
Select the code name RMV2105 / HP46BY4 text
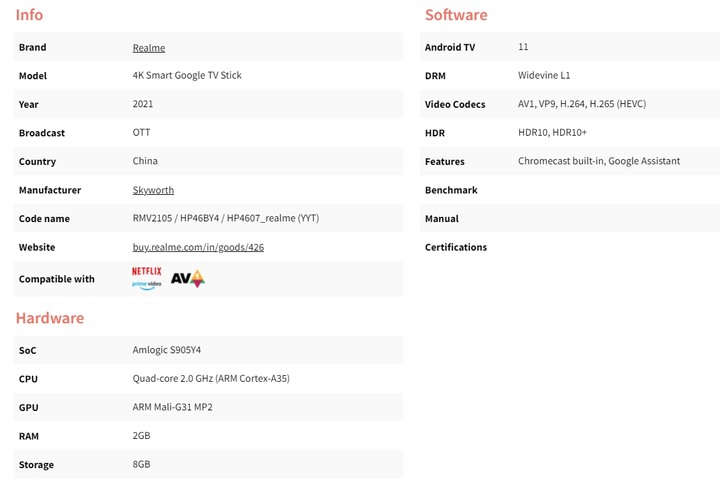(x=176, y=218)
